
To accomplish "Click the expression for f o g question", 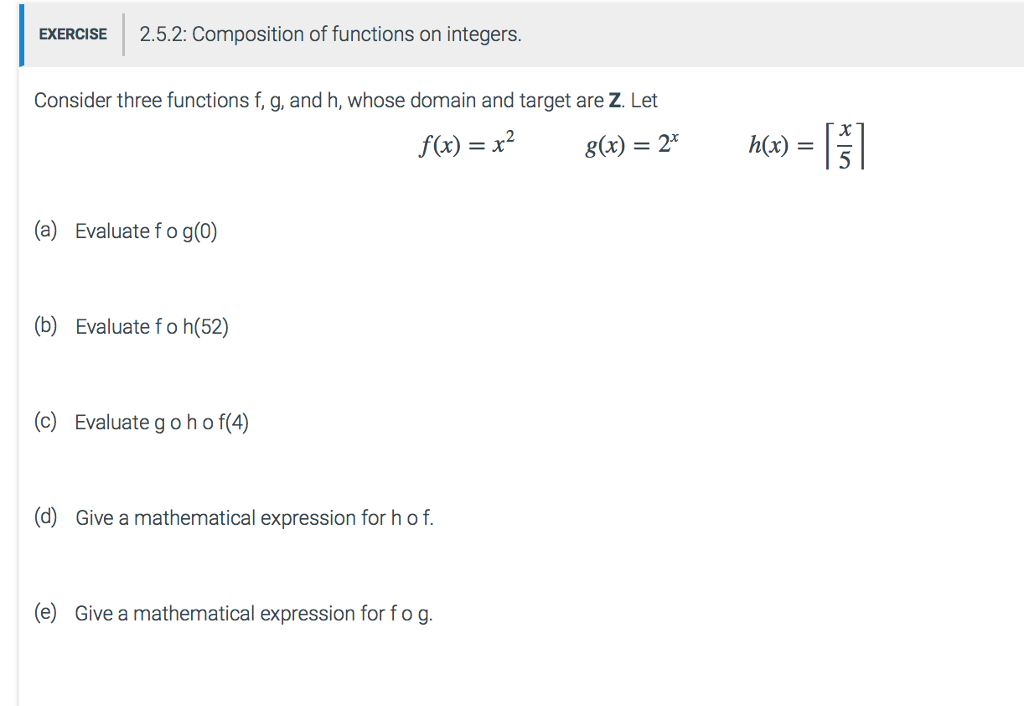I will 254,614.
